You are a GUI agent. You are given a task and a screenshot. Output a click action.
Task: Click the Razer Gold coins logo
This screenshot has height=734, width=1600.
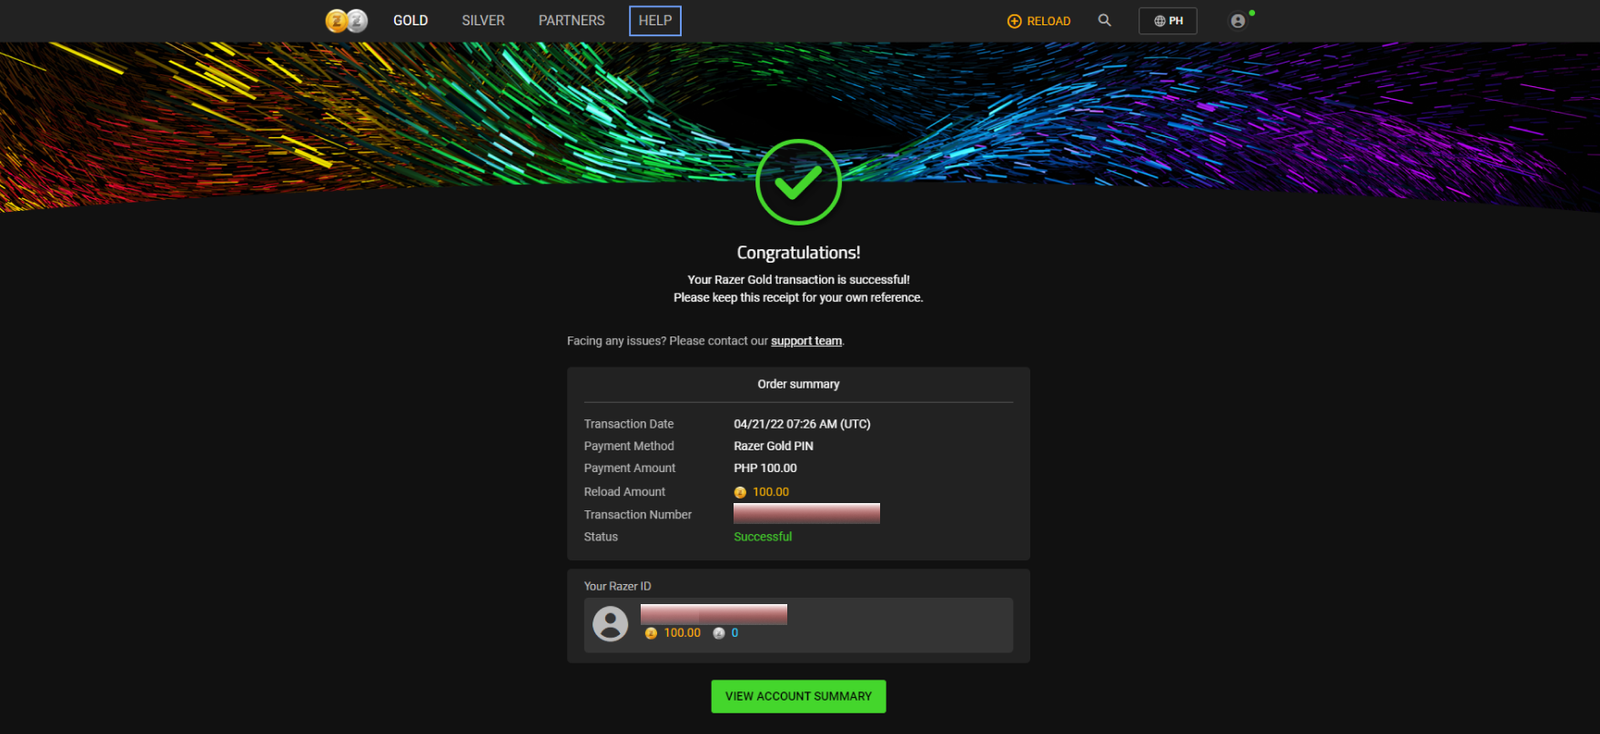(346, 20)
